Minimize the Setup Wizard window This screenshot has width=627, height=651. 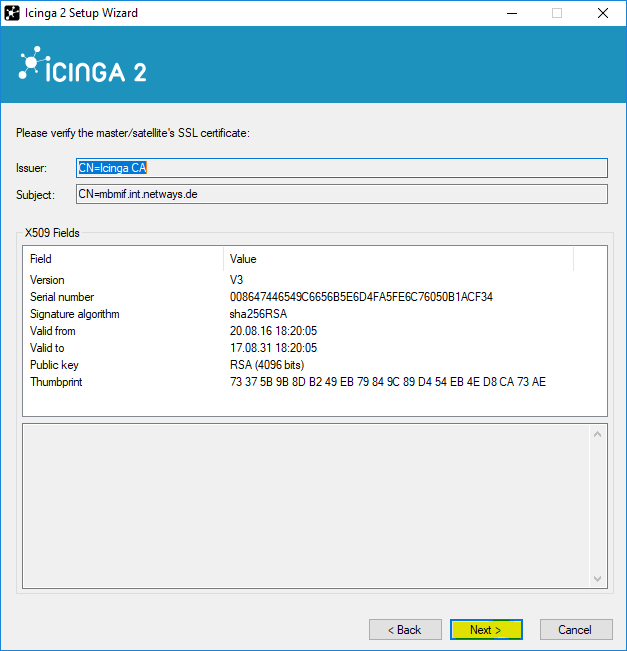coord(512,13)
